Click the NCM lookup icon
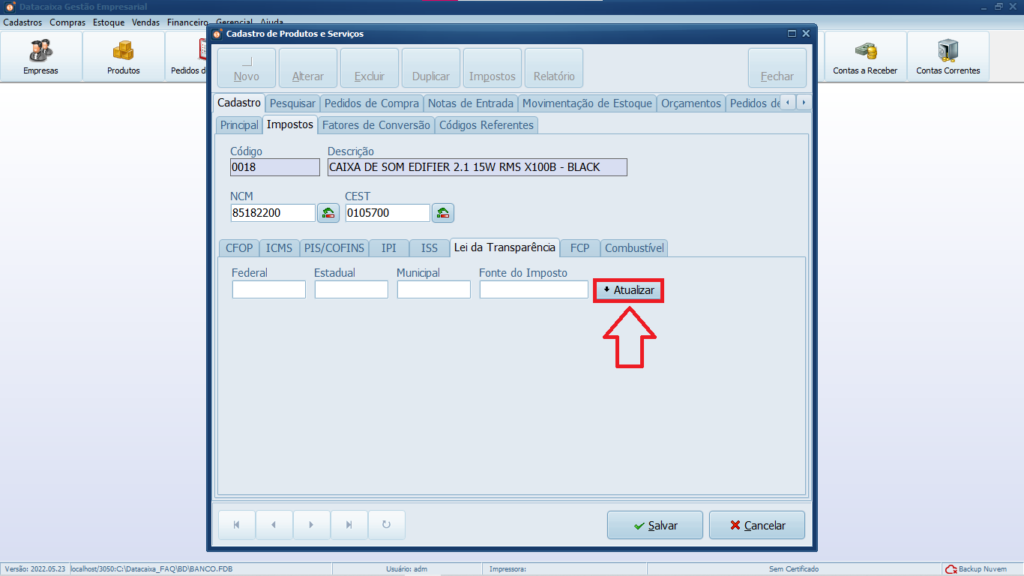 click(x=328, y=213)
